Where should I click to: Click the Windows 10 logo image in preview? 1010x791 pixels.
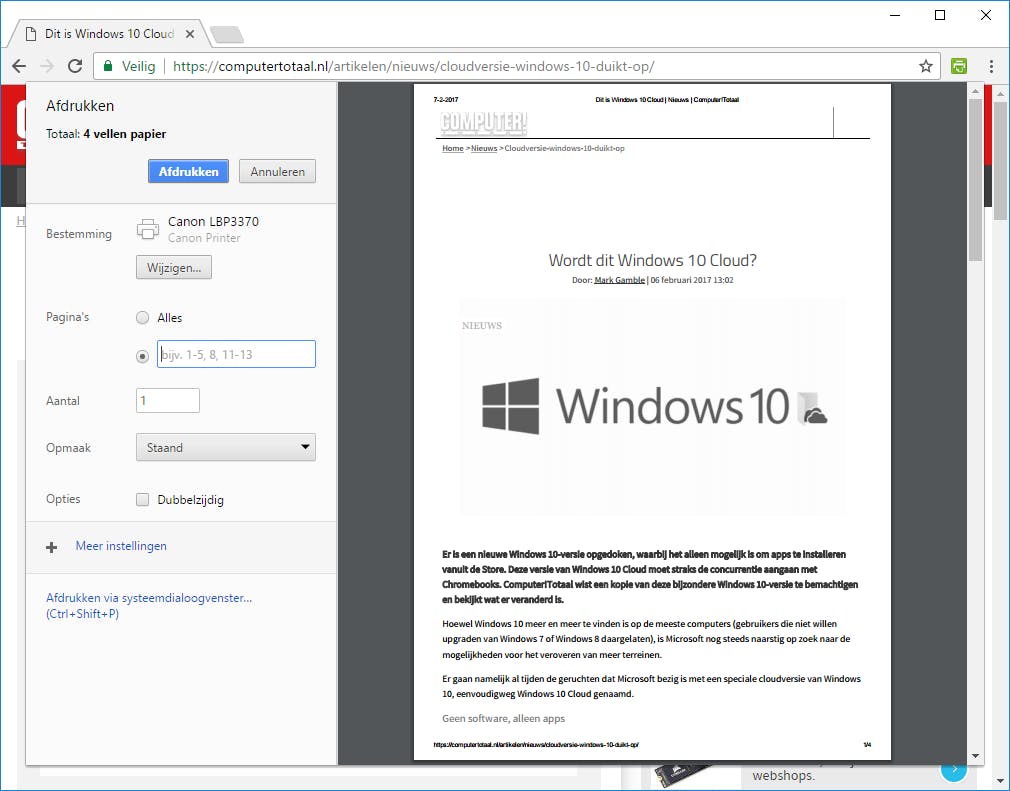[x=653, y=406]
